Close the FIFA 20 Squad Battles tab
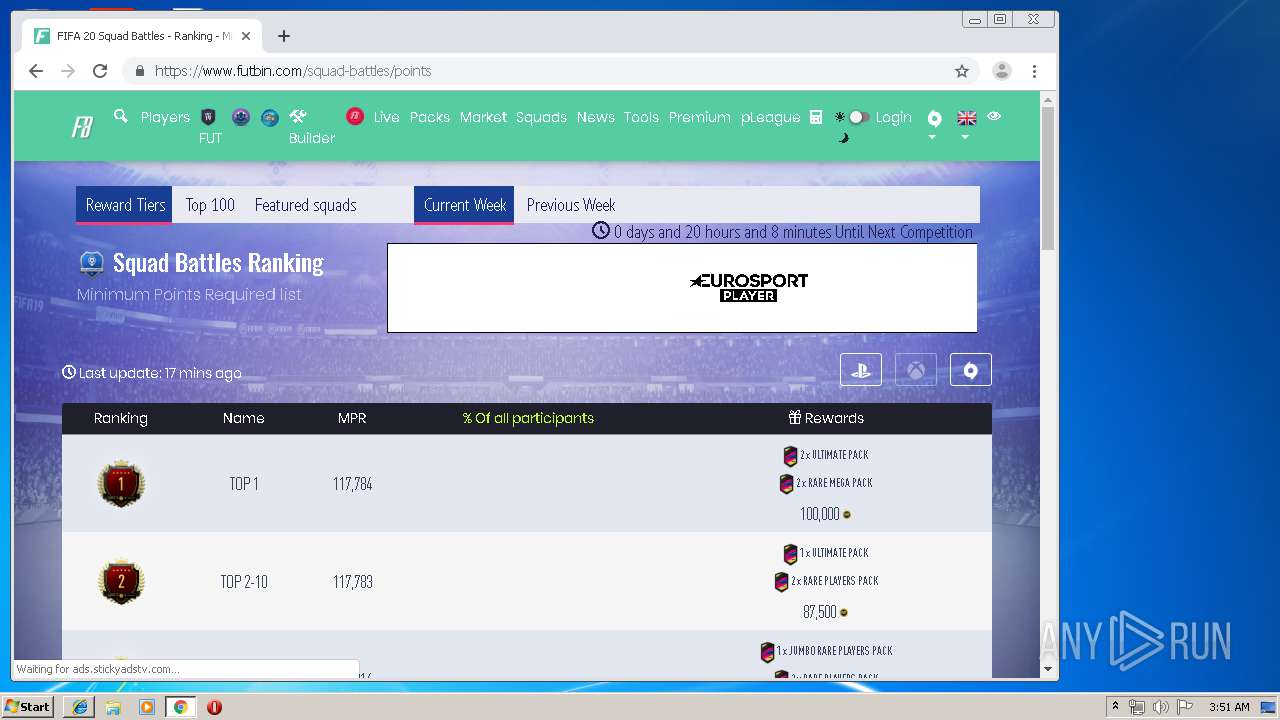The height and width of the screenshot is (720, 1280). pyautogui.click(x=246, y=36)
